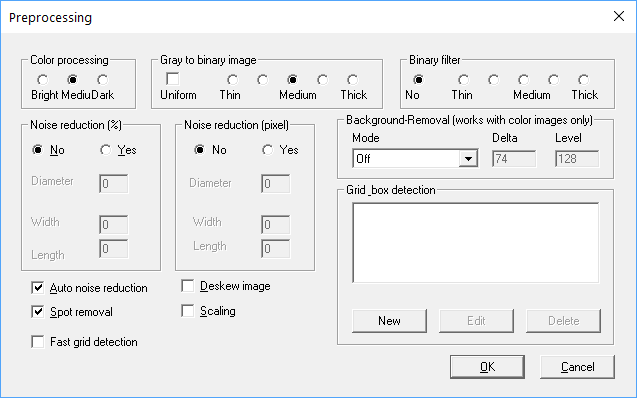The image size is (637, 398).
Task: Open the Background-Removal Mode dropdown
Action: pyautogui.click(x=468, y=158)
